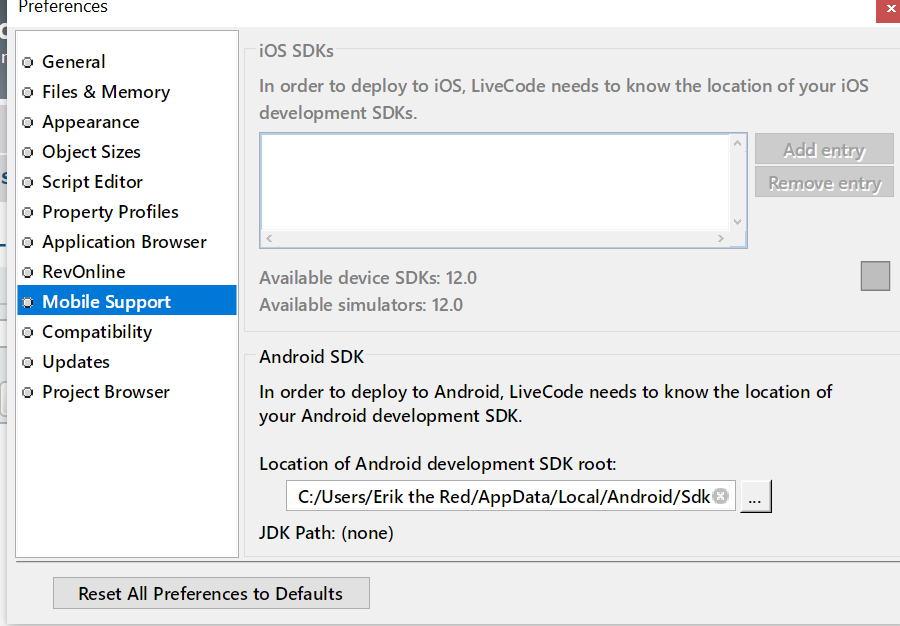This screenshot has height=626, width=900.
Task: Open Files & Memory preferences
Action: coord(105,92)
